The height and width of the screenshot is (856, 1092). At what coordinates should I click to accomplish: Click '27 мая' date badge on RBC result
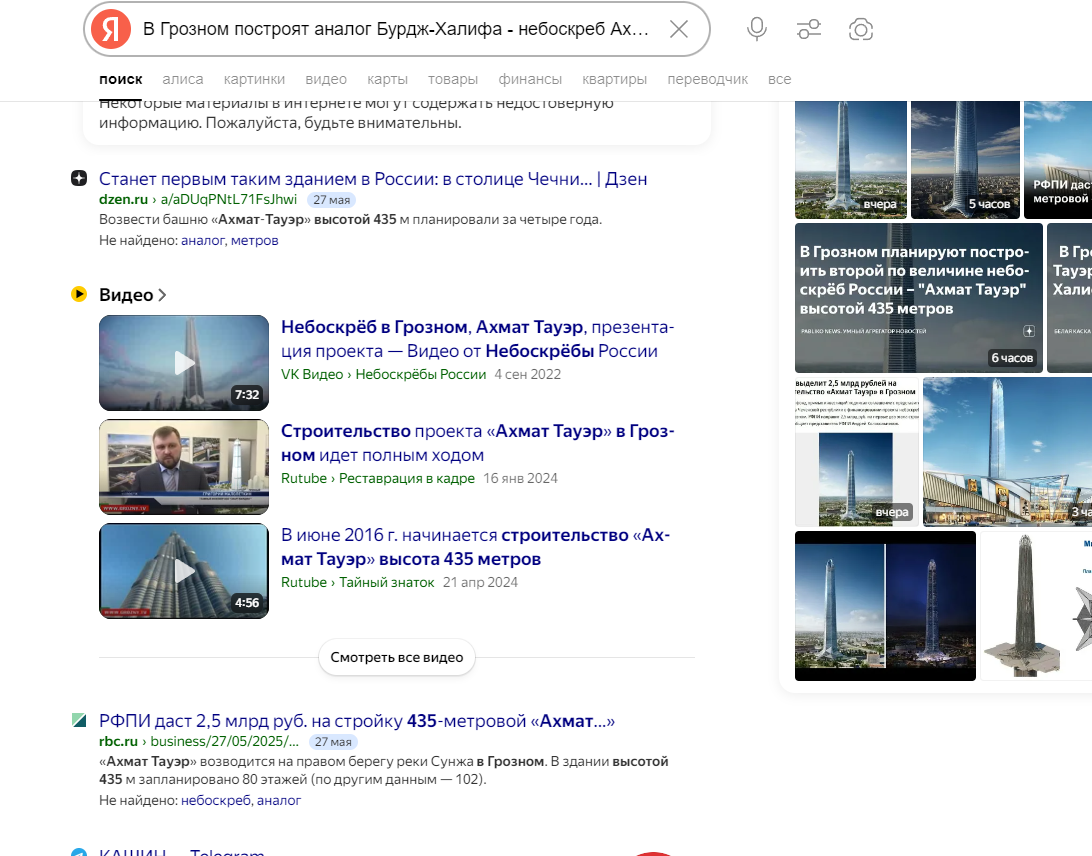pos(333,742)
